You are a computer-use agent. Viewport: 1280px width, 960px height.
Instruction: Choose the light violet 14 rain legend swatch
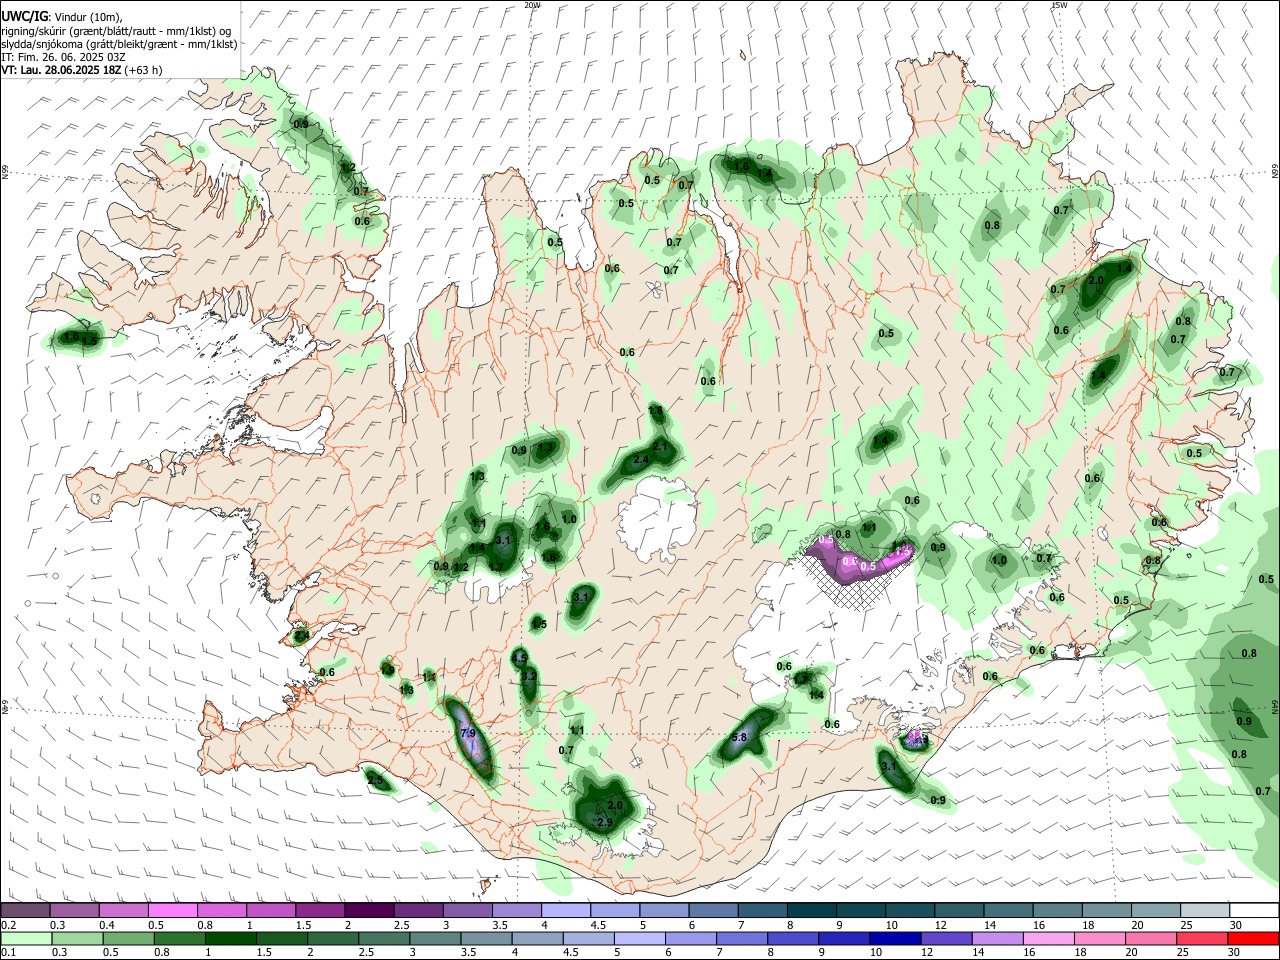coord(997,938)
